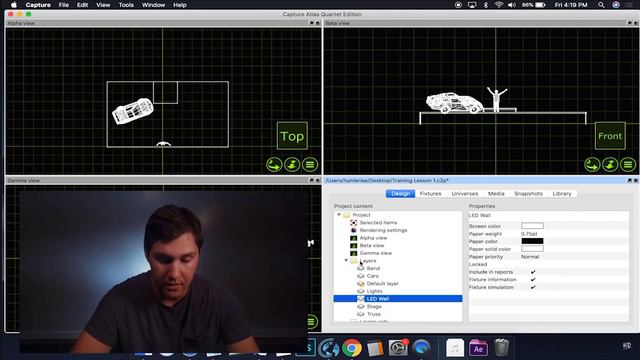
Task: Select the person figure in Front view
Action: coord(497,99)
